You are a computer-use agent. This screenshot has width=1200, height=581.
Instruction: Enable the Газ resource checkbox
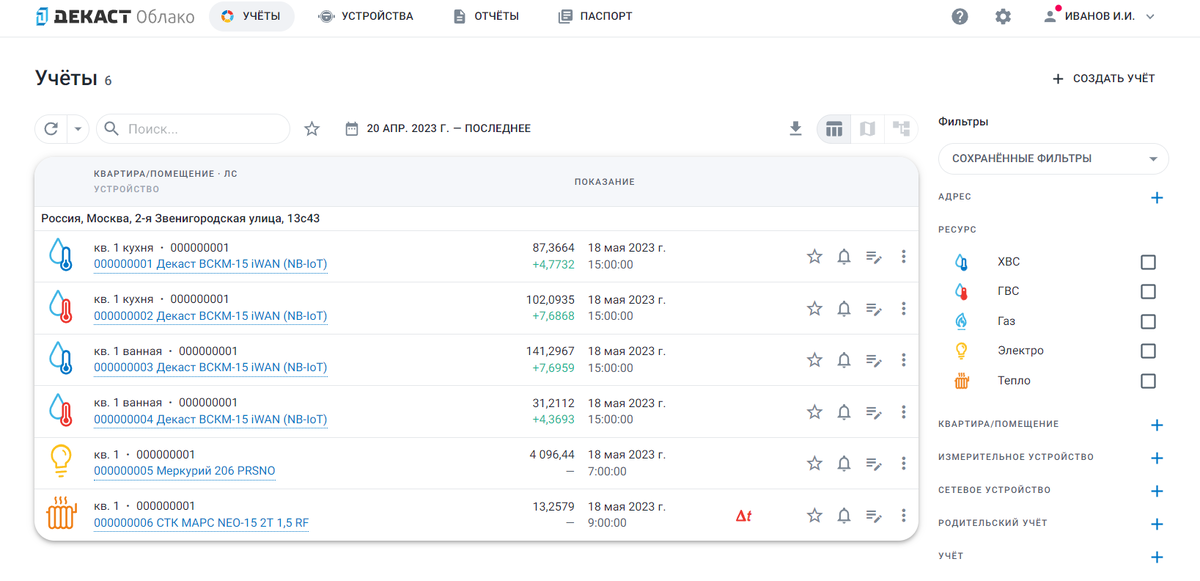pos(1148,321)
